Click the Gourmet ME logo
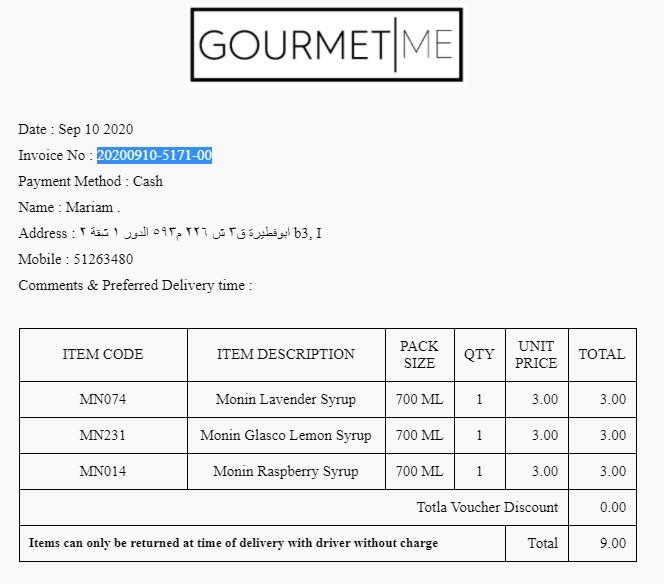Viewport: 664px width, 584px height. pyautogui.click(x=326, y=45)
